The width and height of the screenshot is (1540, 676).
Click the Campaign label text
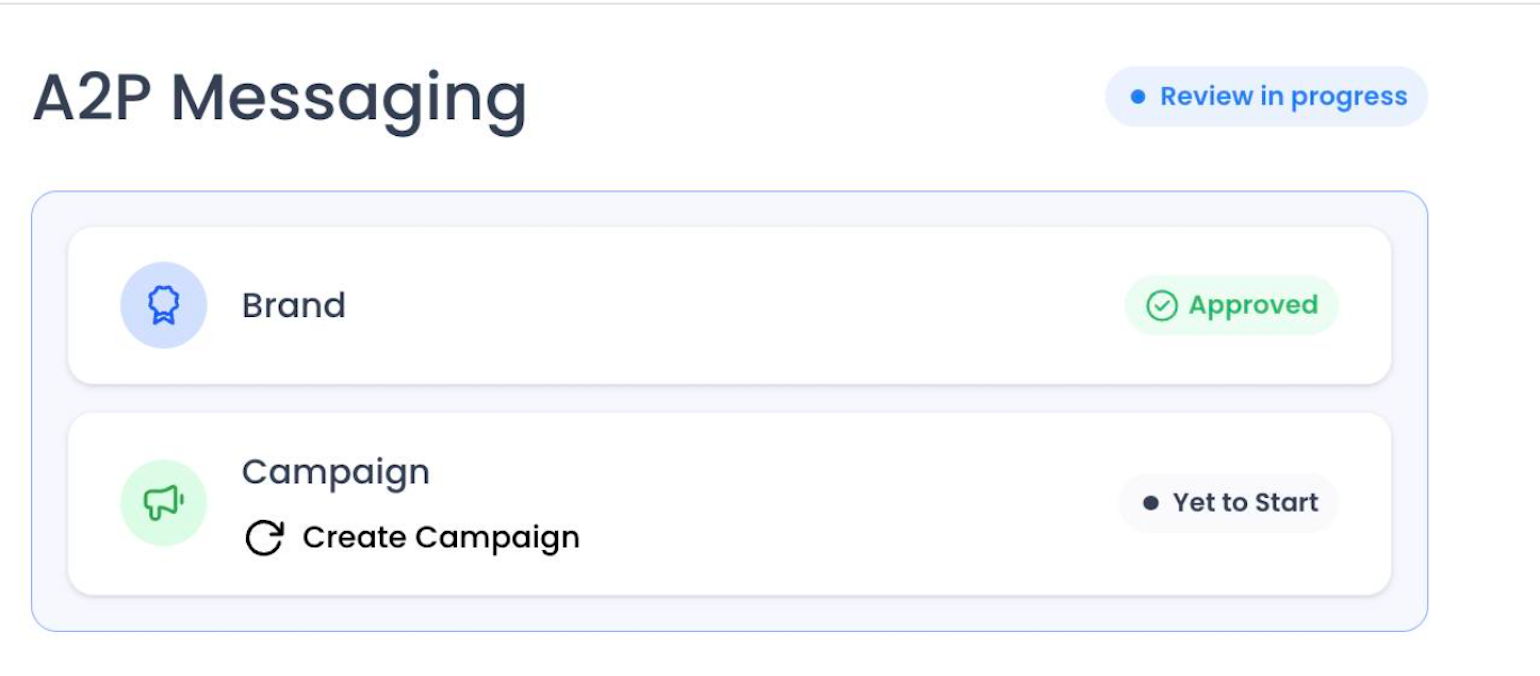pos(336,472)
